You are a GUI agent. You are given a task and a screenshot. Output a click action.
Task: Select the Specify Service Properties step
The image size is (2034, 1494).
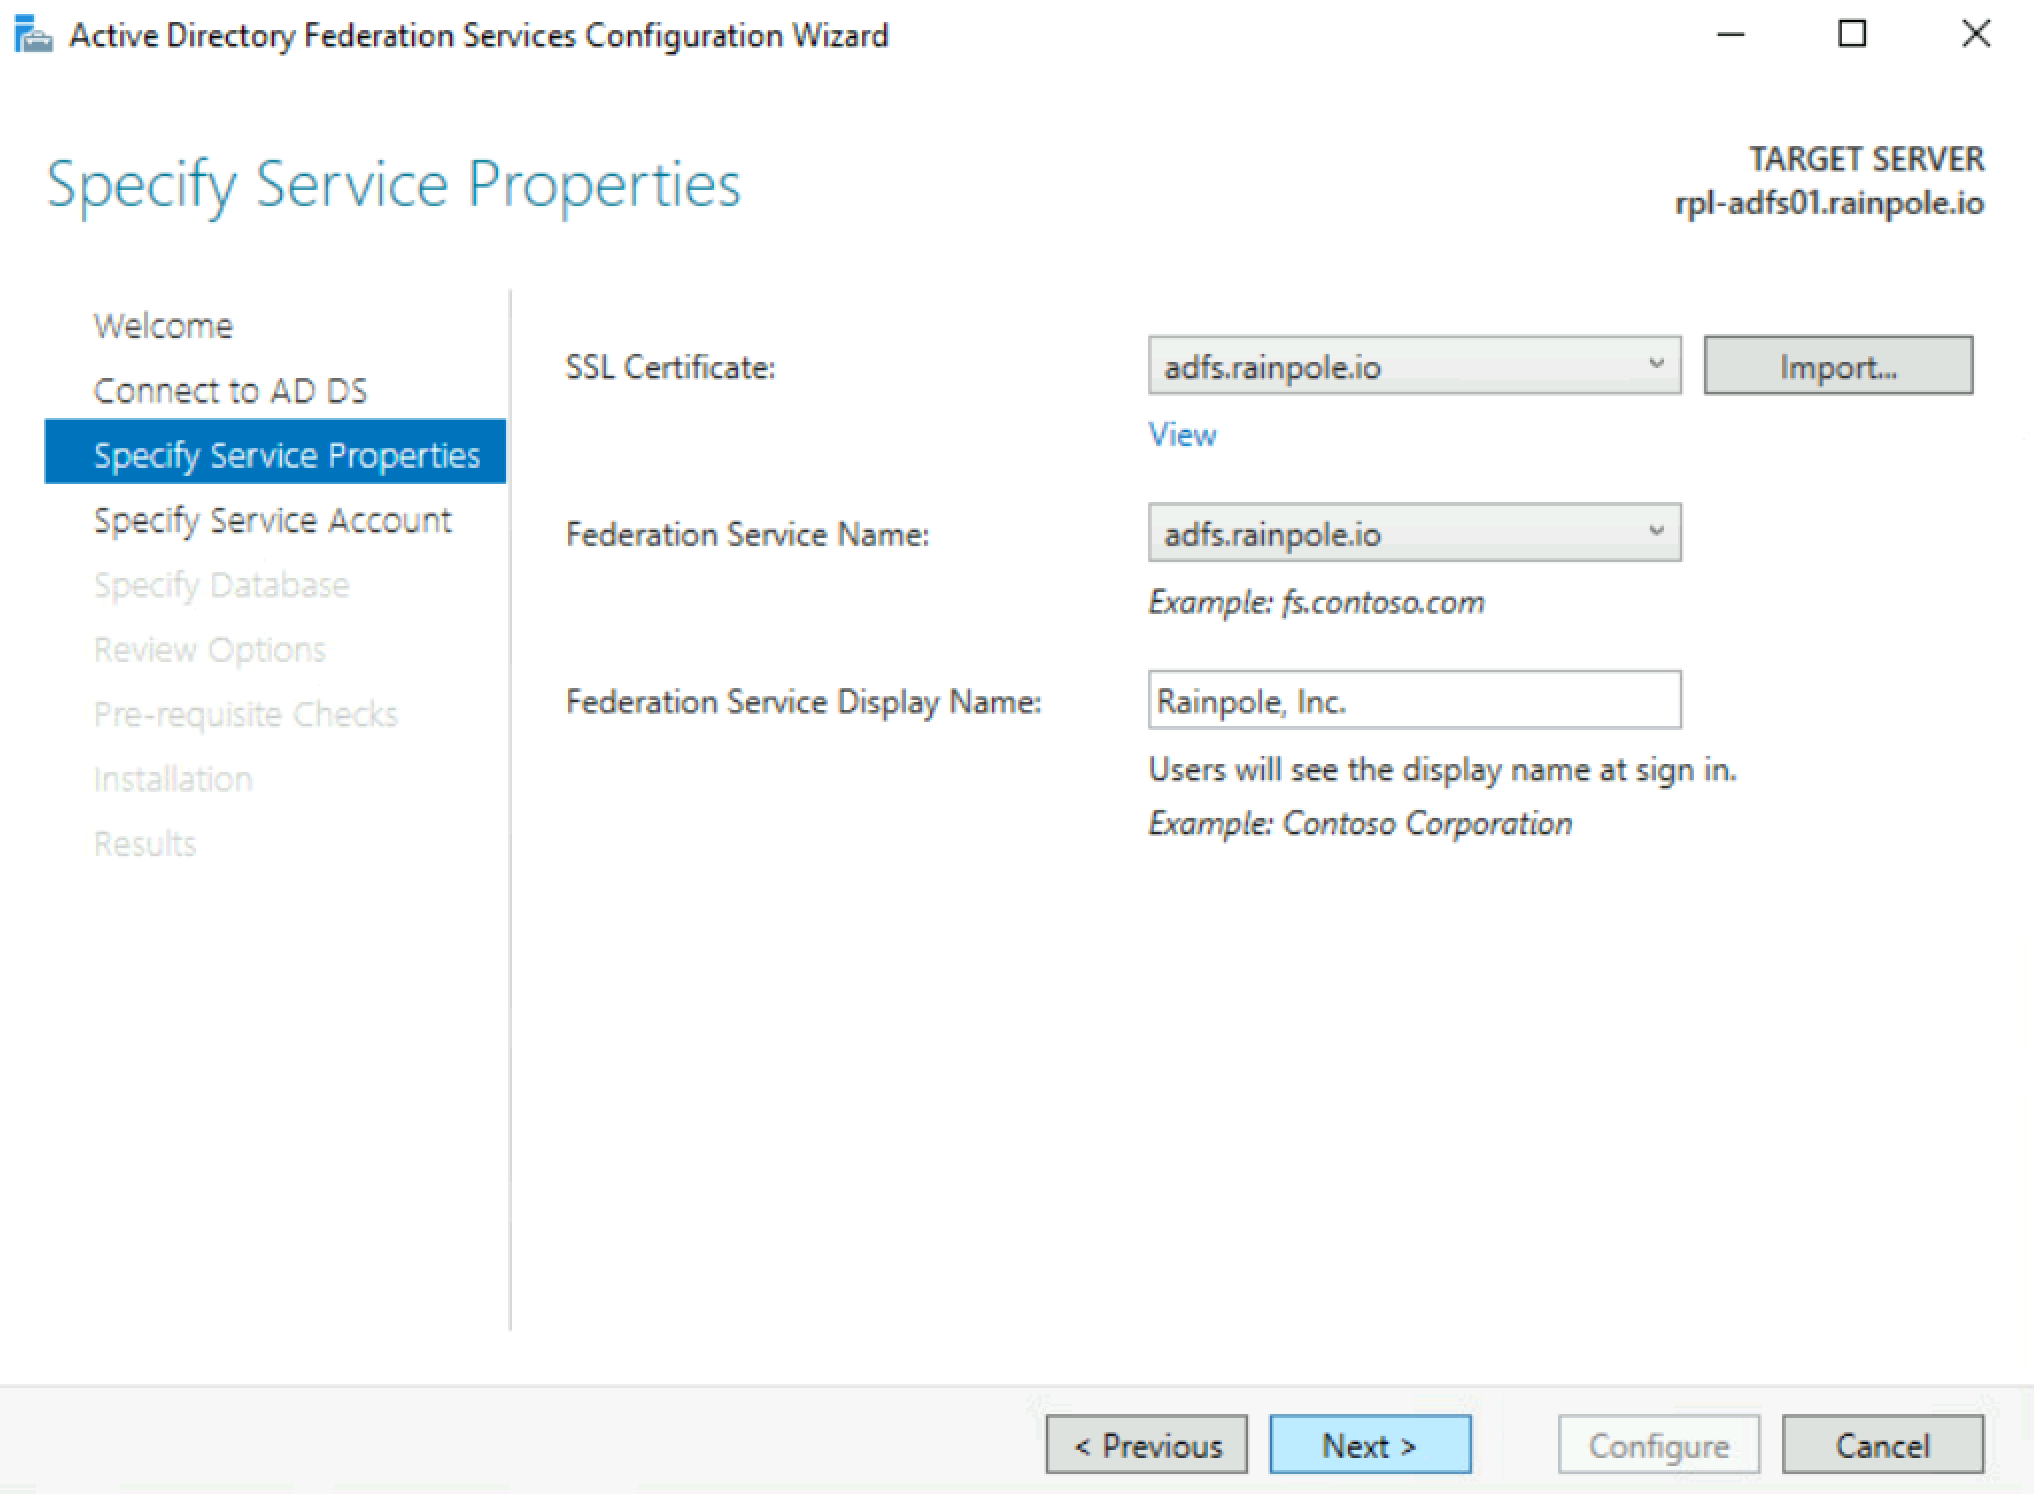click(286, 455)
